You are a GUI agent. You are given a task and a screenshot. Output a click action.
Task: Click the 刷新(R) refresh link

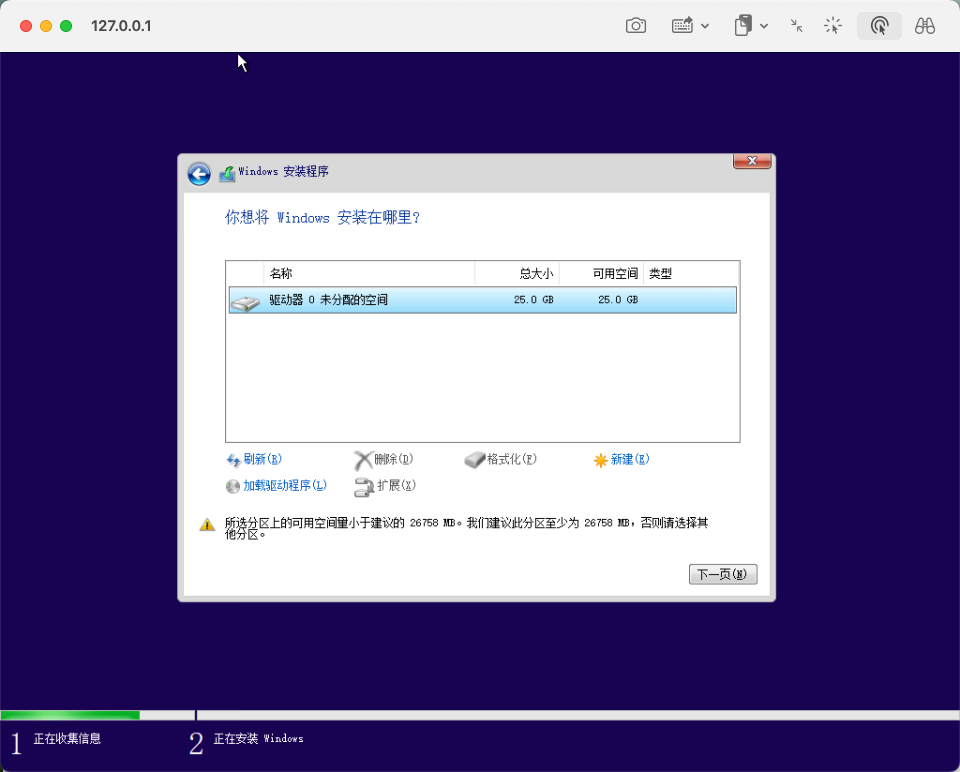click(x=254, y=460)
